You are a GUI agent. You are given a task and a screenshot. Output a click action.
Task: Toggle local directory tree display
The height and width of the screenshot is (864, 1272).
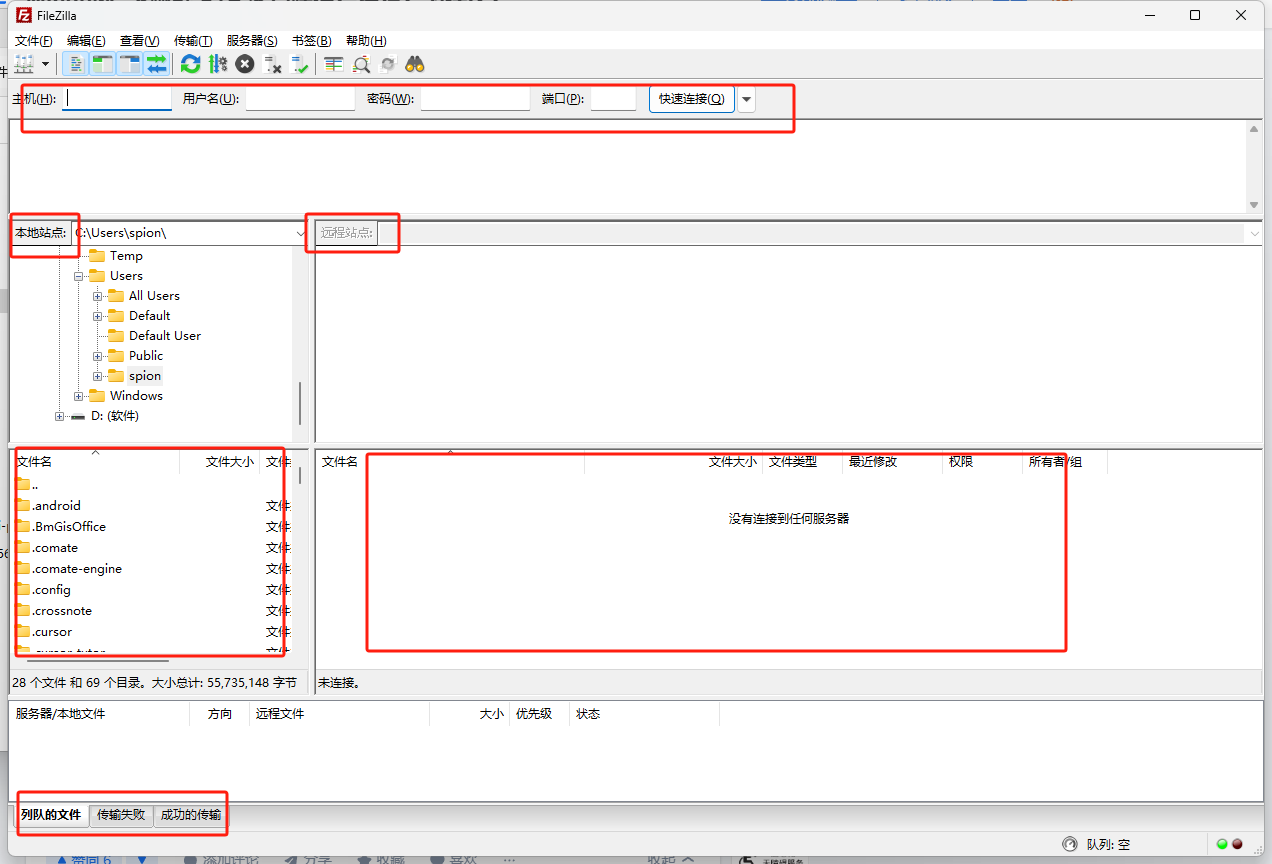tap(102, 64)
